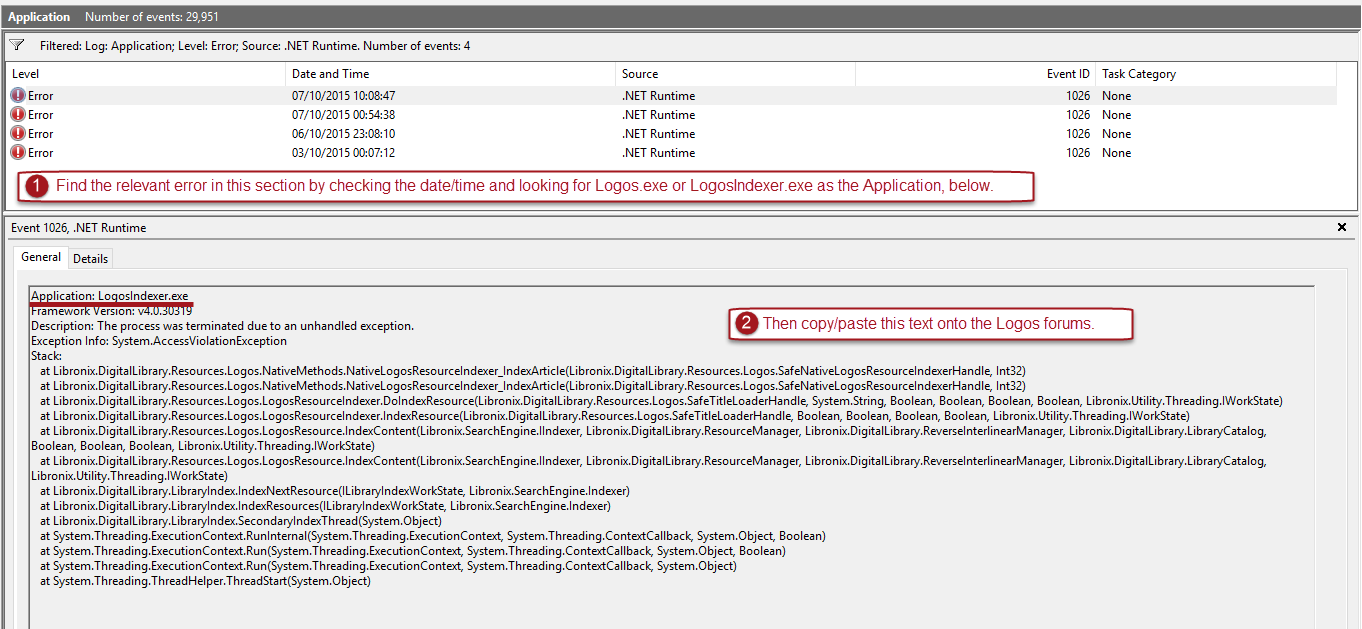Click the Description unhandled exception line
The width and height of the screenshot is (1362, 629).
click(222, 326)
